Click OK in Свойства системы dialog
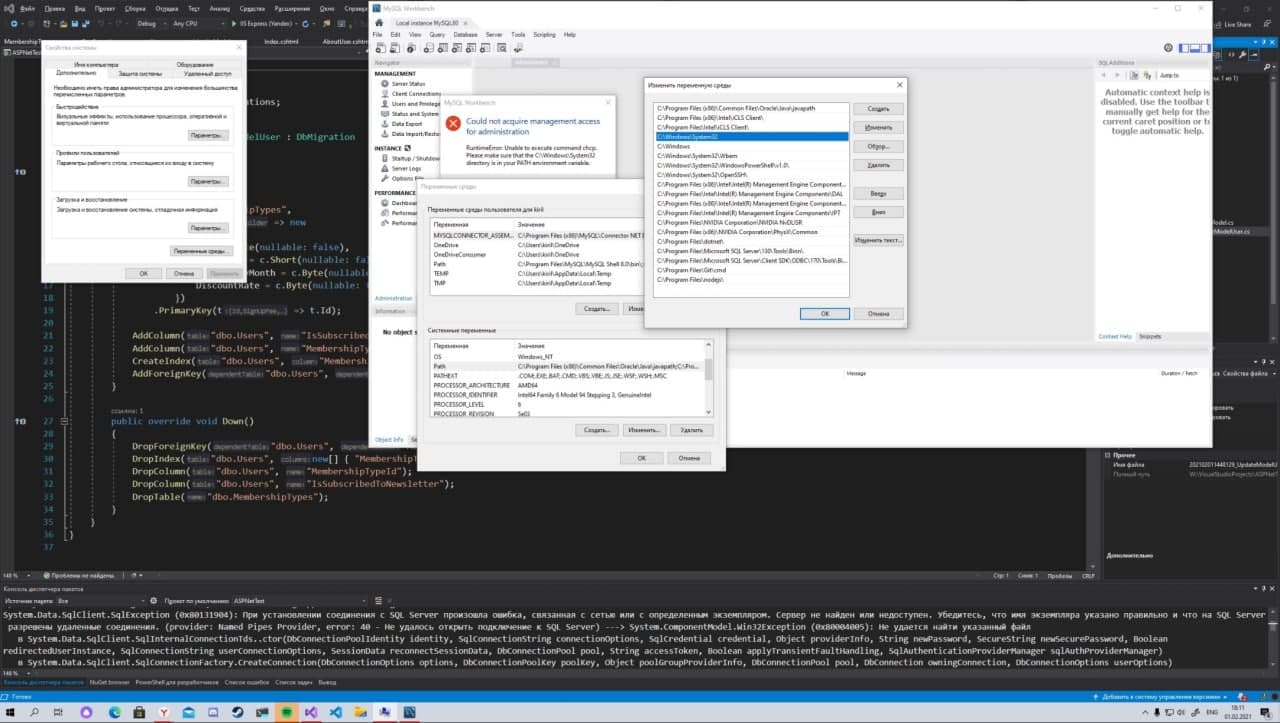1280x723 pixels. click(x=143, y=273)
